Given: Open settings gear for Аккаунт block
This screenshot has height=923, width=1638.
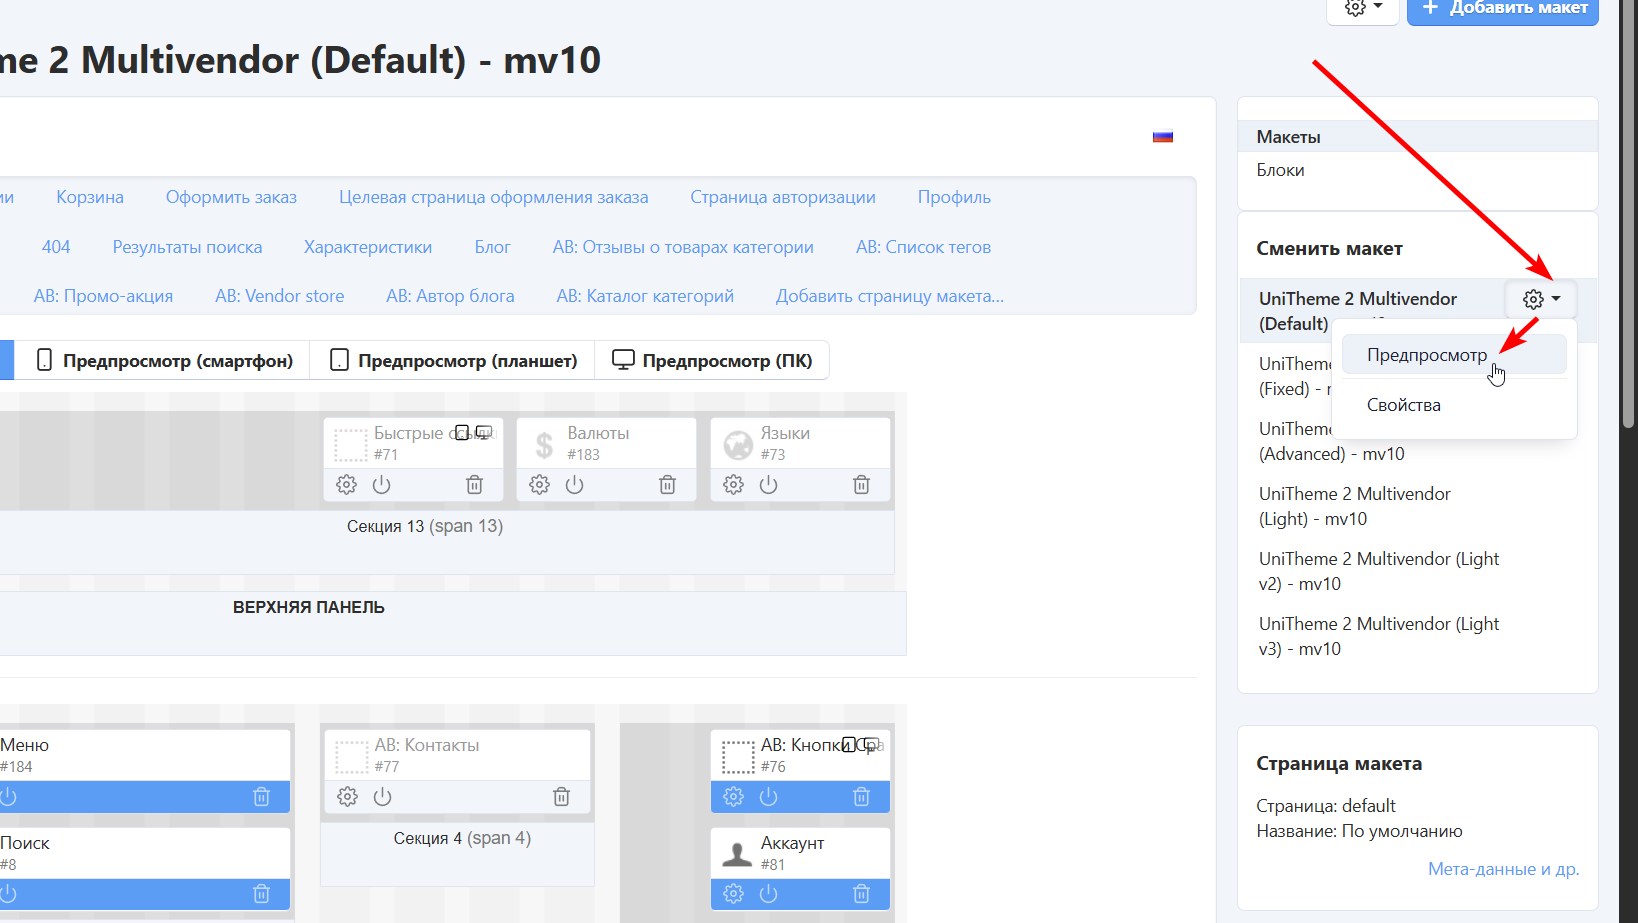Looking at the screenshot, I should coord(733,894).
